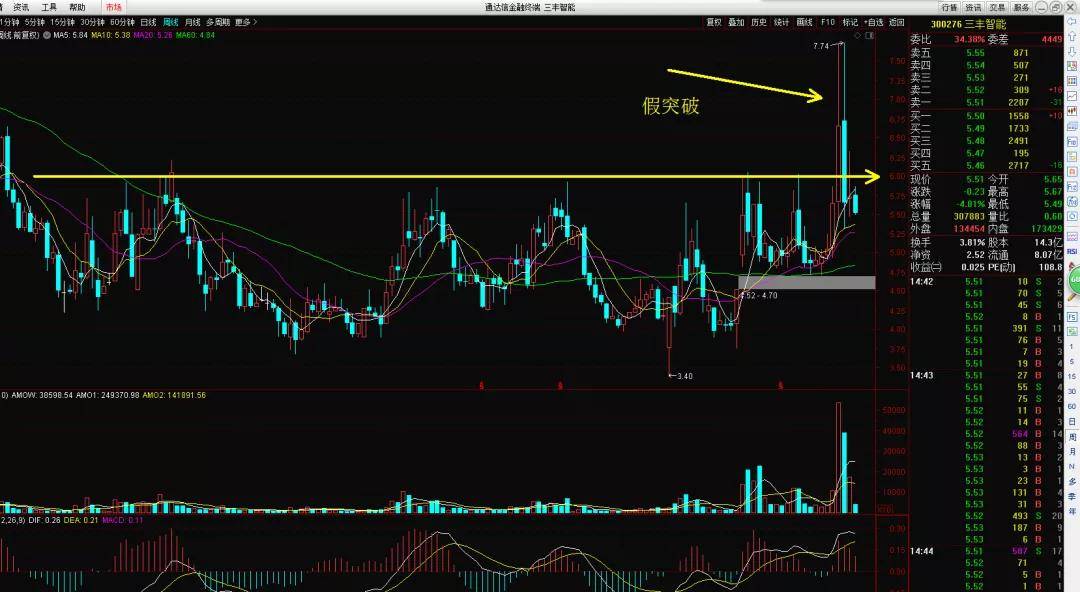Open the 资讯 menu beside 工具
This screenshot has width=1080, height=592.
(21, 7)
